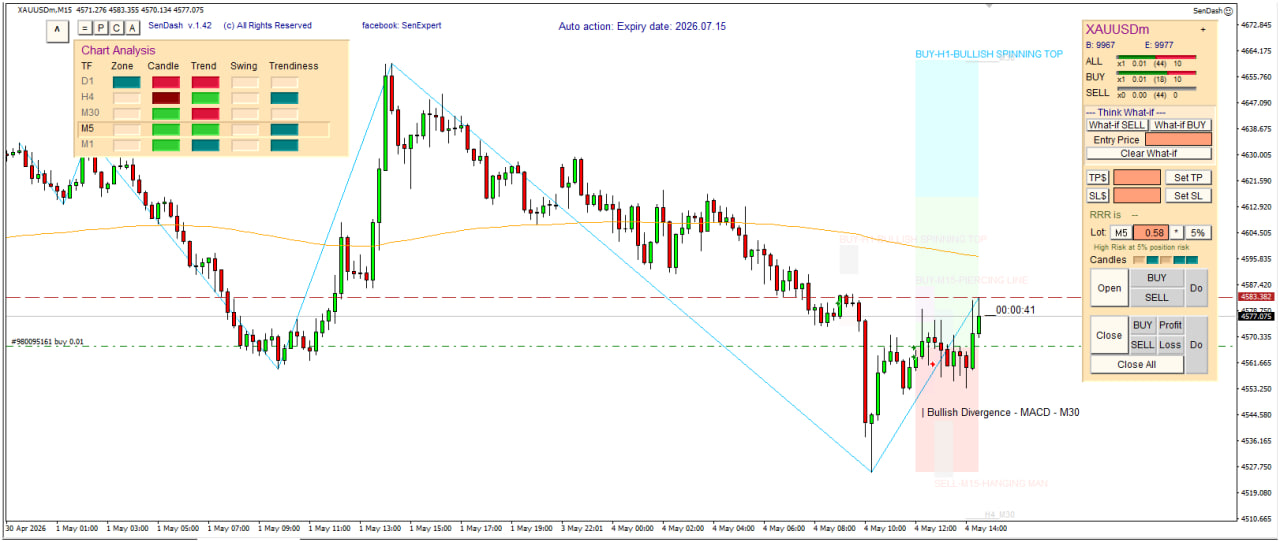Select BUY in the Open section
The image size is (1280, 542).
(1156, 278)
